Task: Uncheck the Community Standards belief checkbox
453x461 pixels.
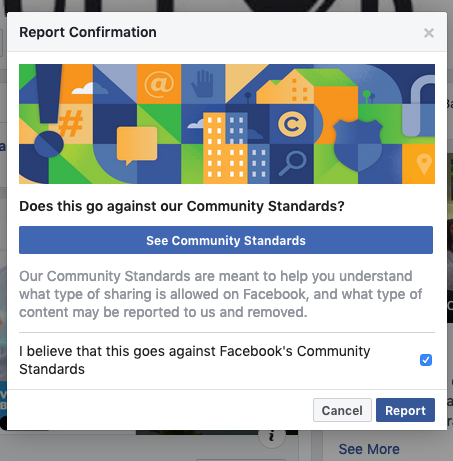Action: 426,360
